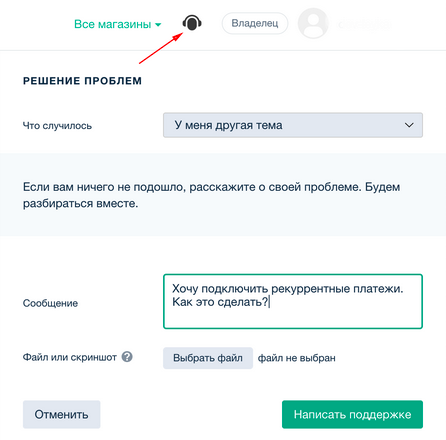This screenshot has width=446, height=440.
Task: Choose a file with Выбрать файл
Action: point(208,358)
